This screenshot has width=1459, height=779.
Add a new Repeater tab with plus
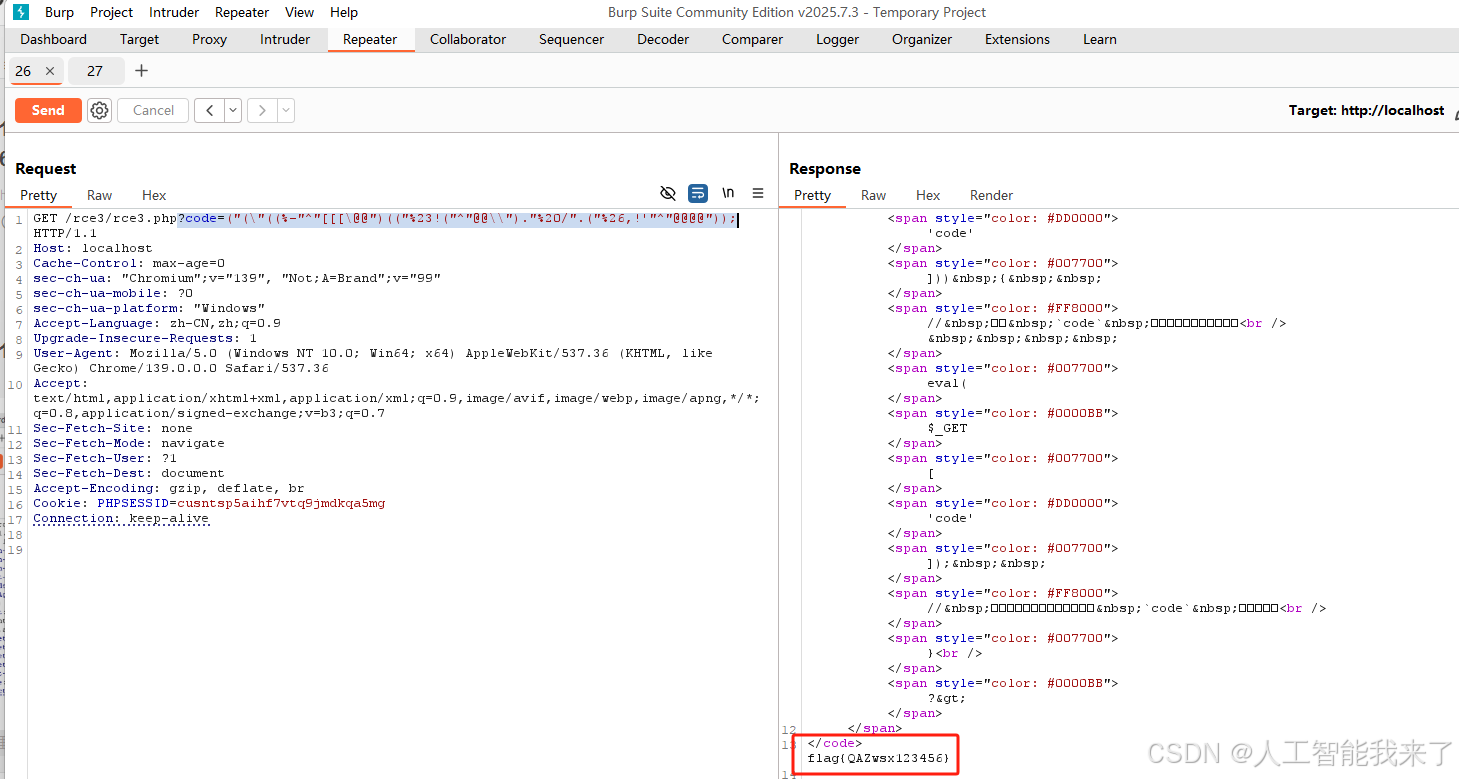click(x=141, y=70)
